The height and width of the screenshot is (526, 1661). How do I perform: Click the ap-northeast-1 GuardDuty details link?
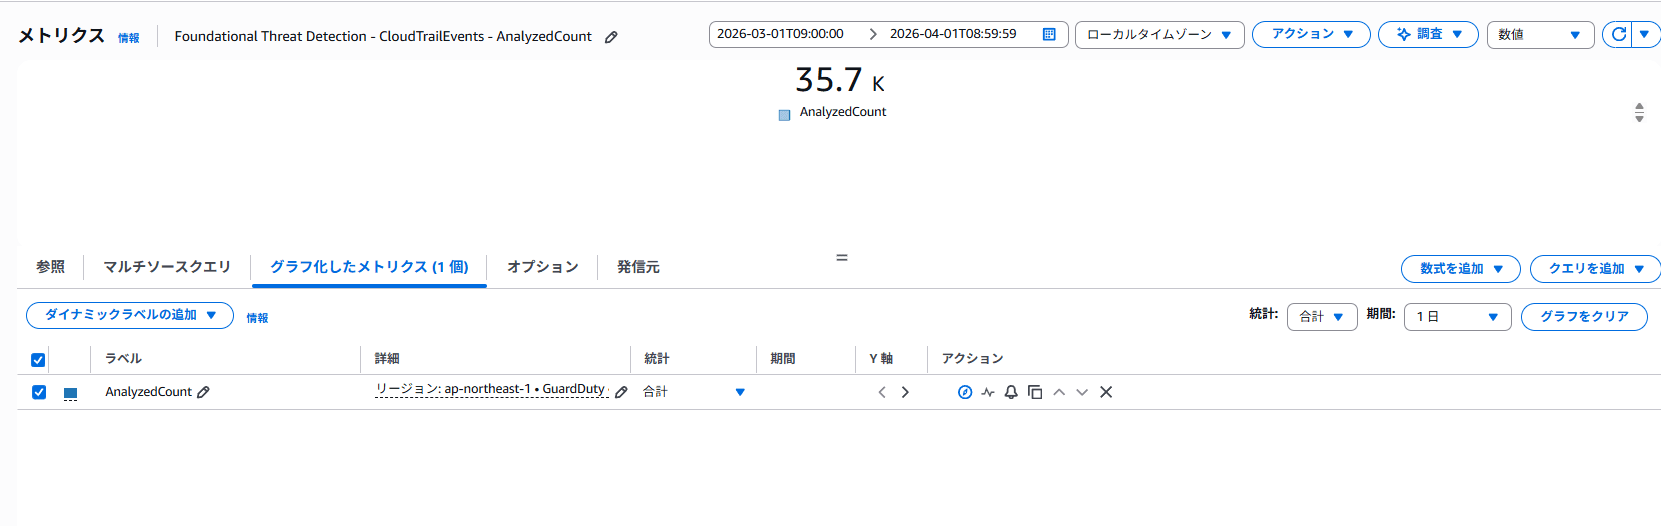click(492, 389)
